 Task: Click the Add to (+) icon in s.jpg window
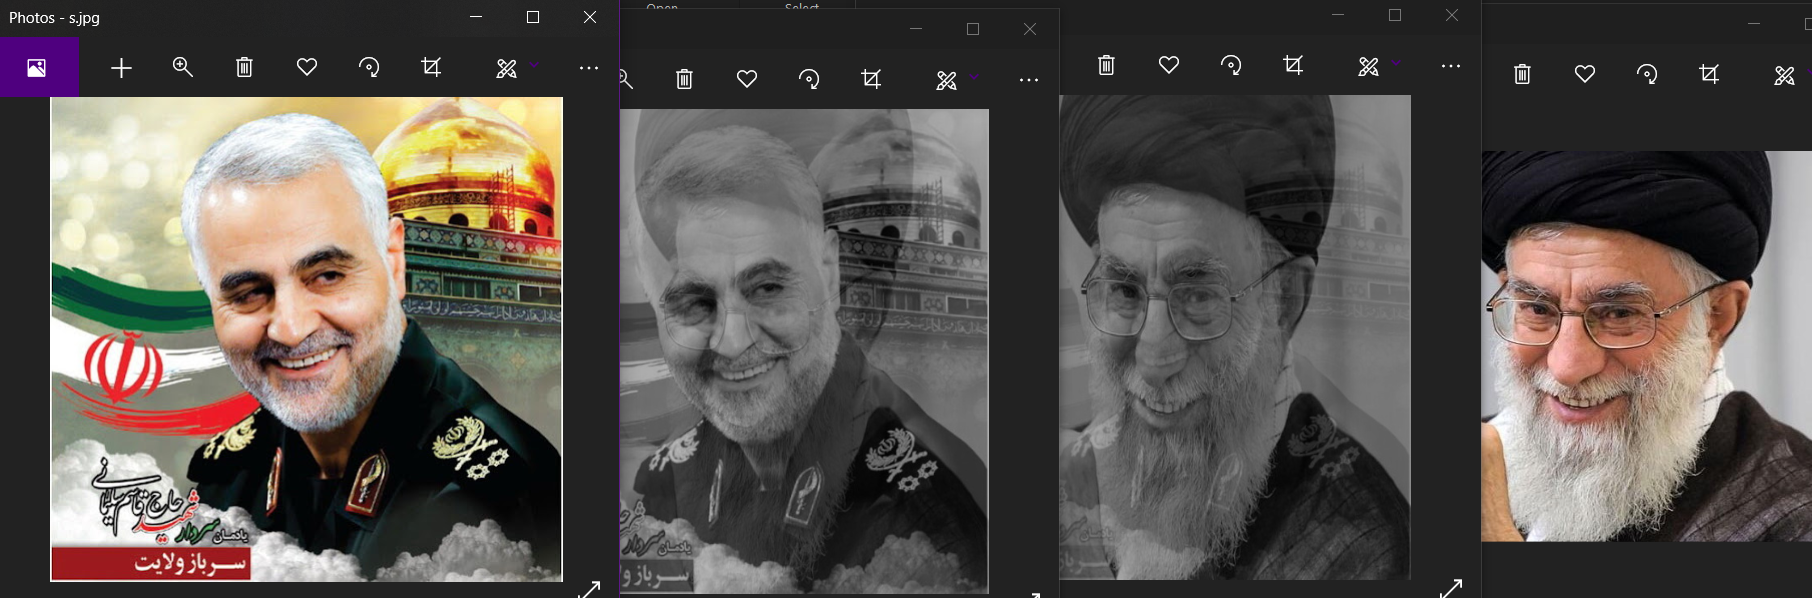(x=121, y=68)
